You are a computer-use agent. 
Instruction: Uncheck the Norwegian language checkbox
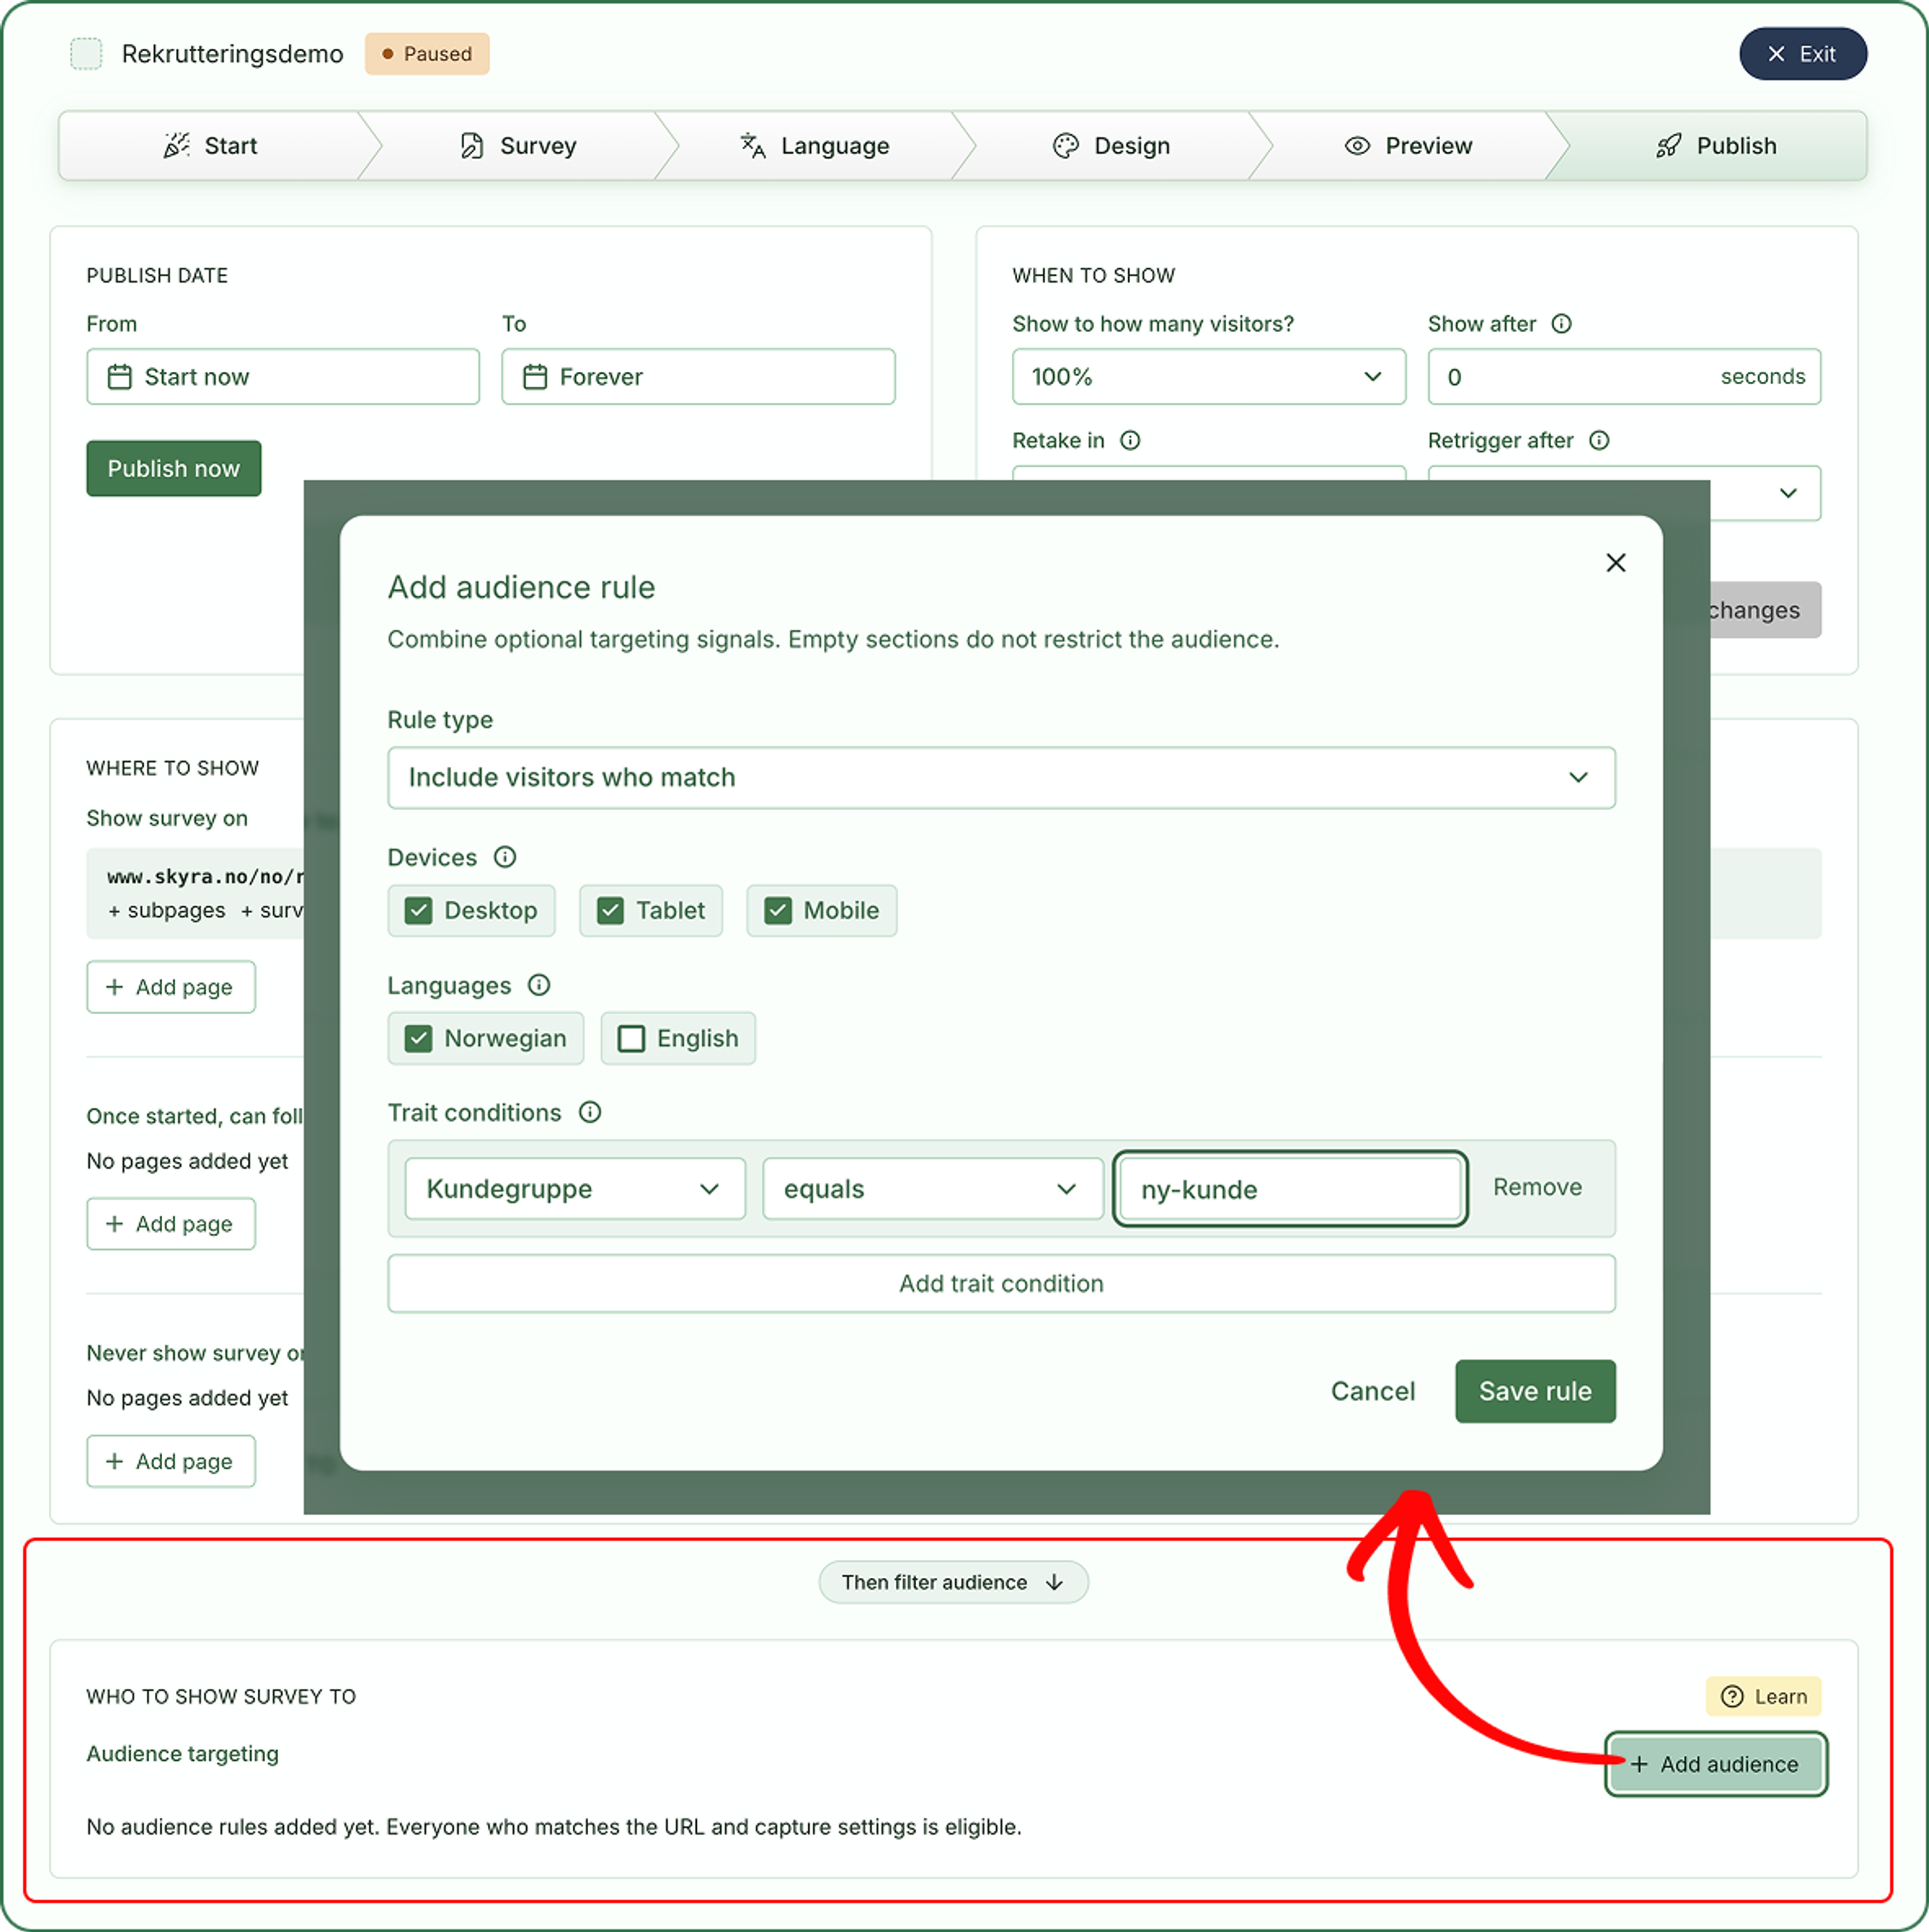point(419,1038)
